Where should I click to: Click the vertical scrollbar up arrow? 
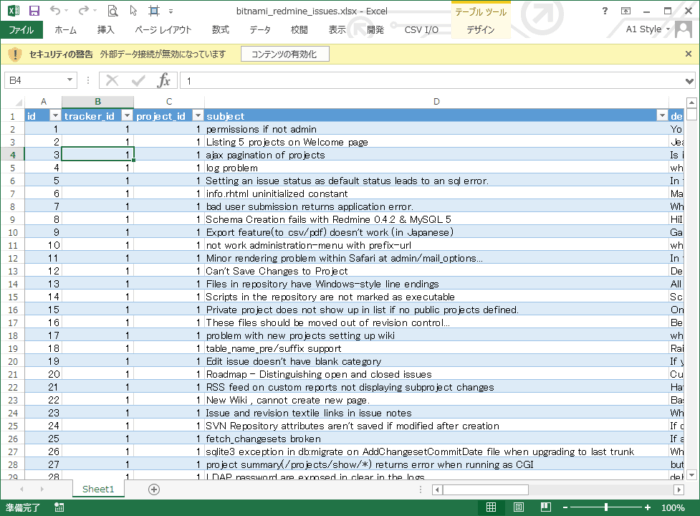[691, 103]
